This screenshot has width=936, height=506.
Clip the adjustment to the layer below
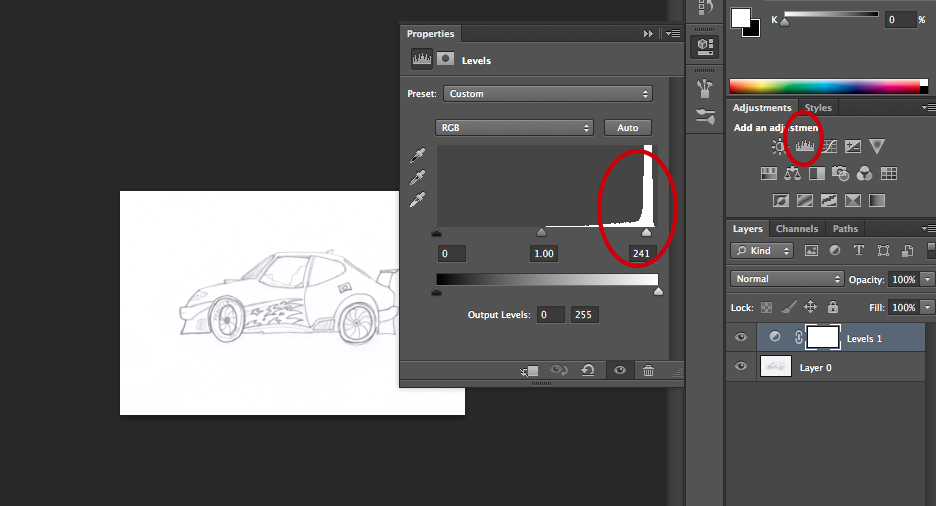(529, 371)
